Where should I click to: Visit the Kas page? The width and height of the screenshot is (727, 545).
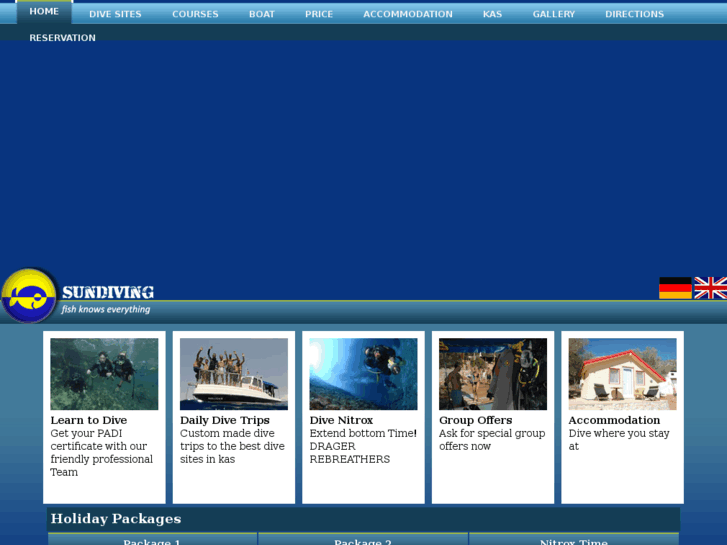[x=492, y=14]
